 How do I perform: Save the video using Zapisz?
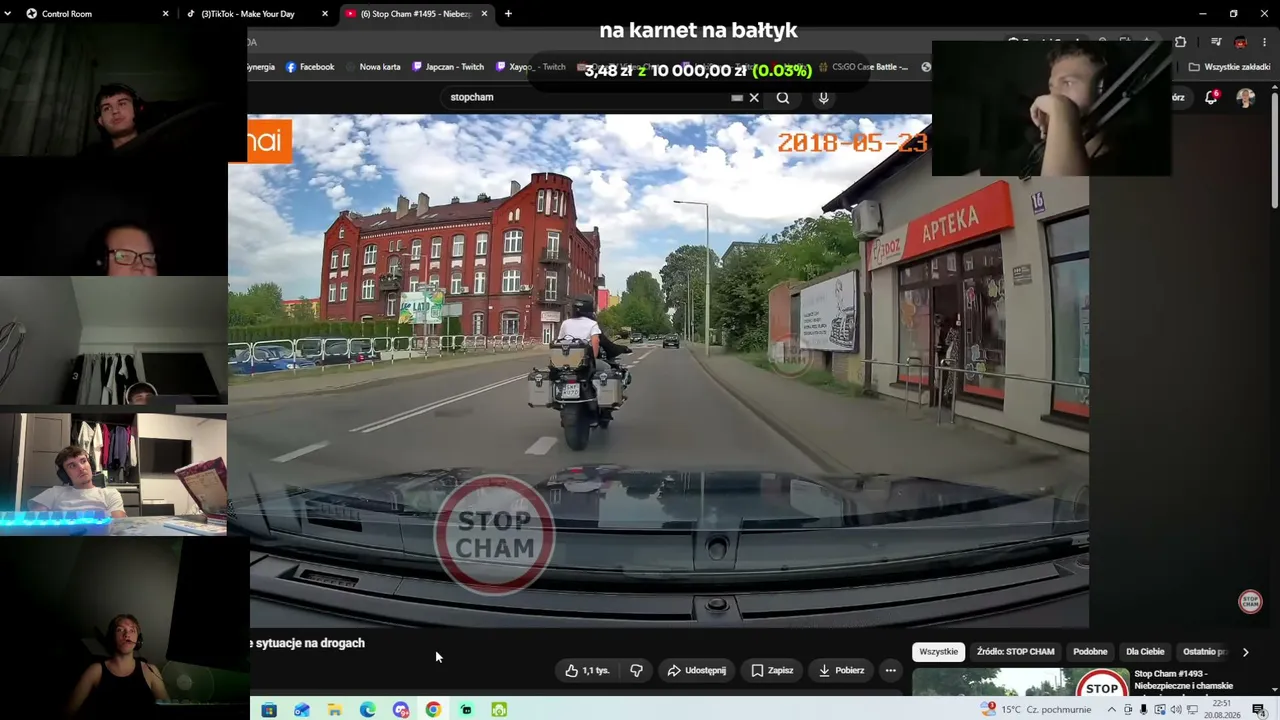[772, 670]
